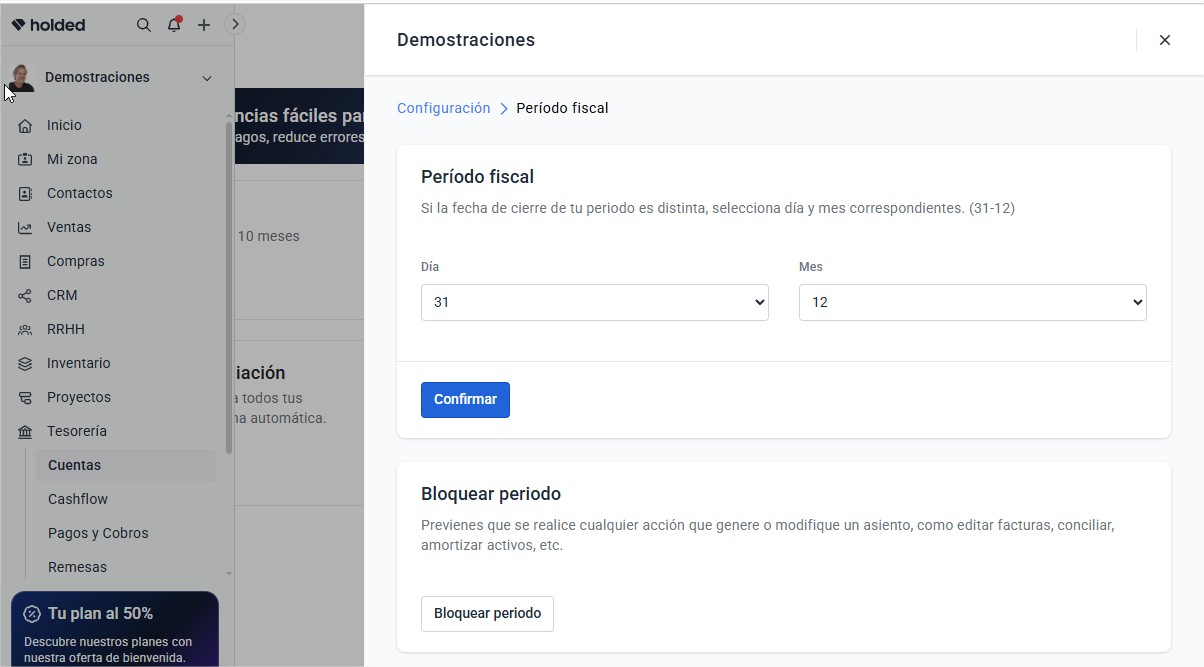1204x667 pixels.
Task: Open the Día dropdown showing 31
Action: coord(594,301)
